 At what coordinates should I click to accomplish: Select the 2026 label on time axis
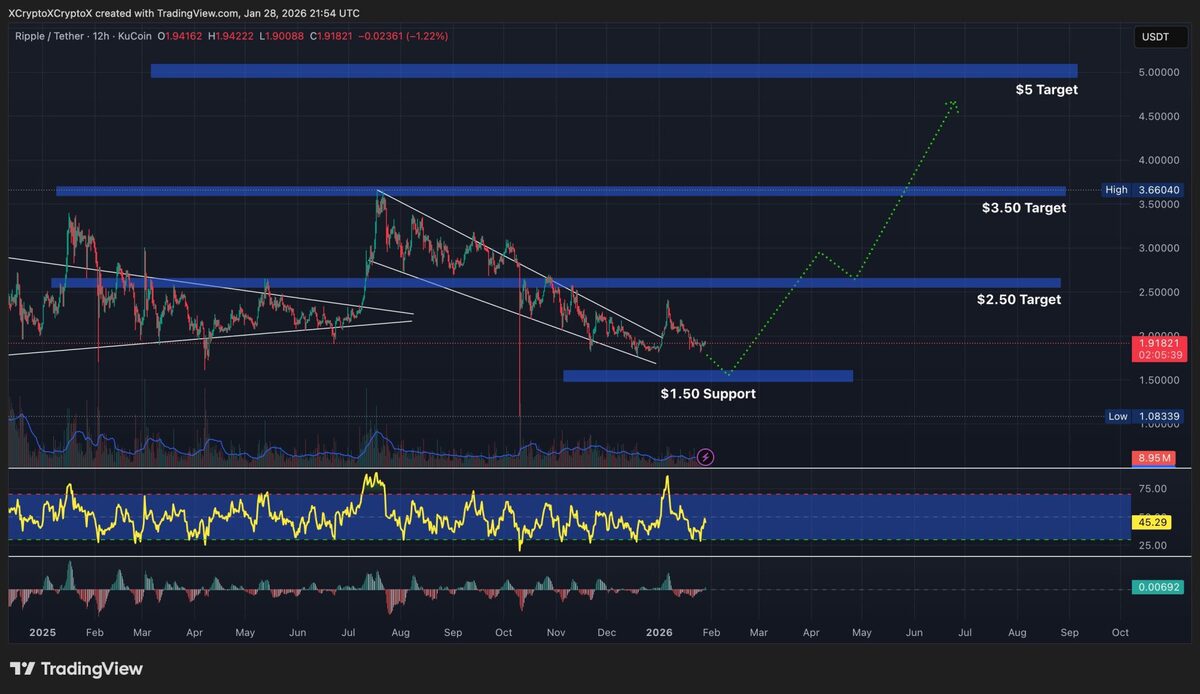(659, 632)
